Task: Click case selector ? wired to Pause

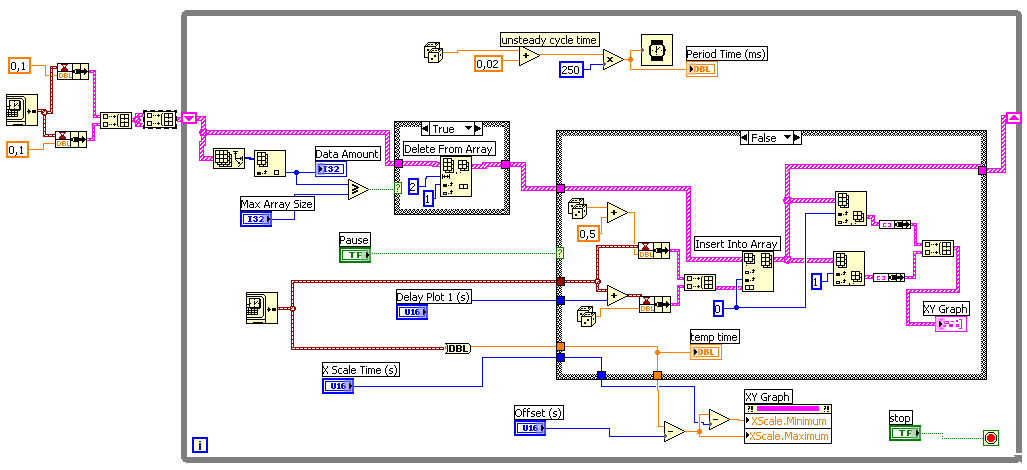Action: tap(559, 253)
